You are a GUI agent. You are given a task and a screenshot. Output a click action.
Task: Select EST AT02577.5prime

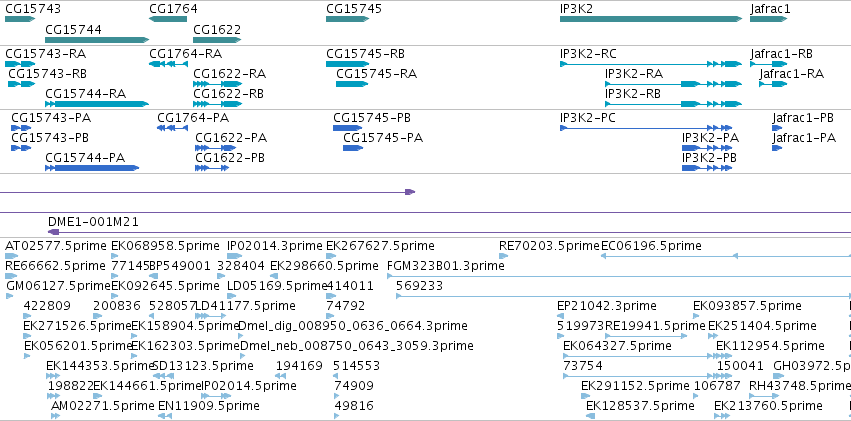click(12, 256)
